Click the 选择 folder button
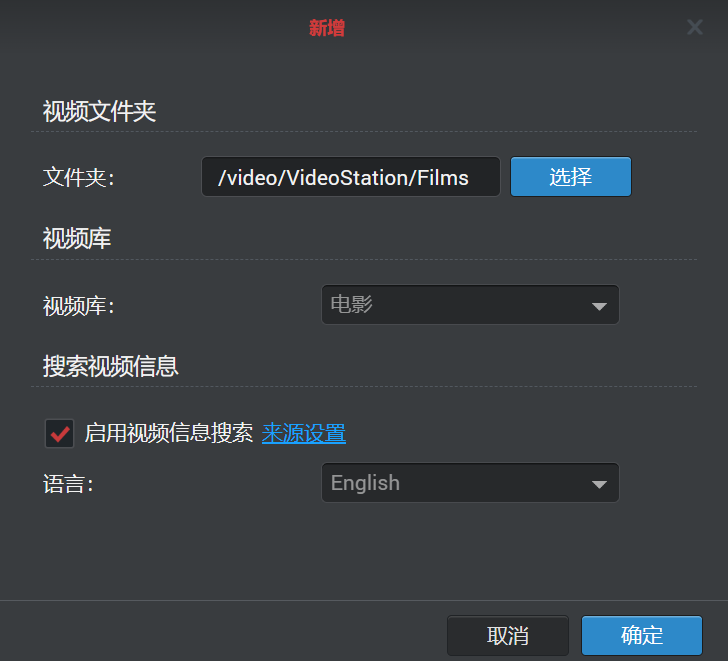The image size is (728, 661). click(x=571, y=176)
